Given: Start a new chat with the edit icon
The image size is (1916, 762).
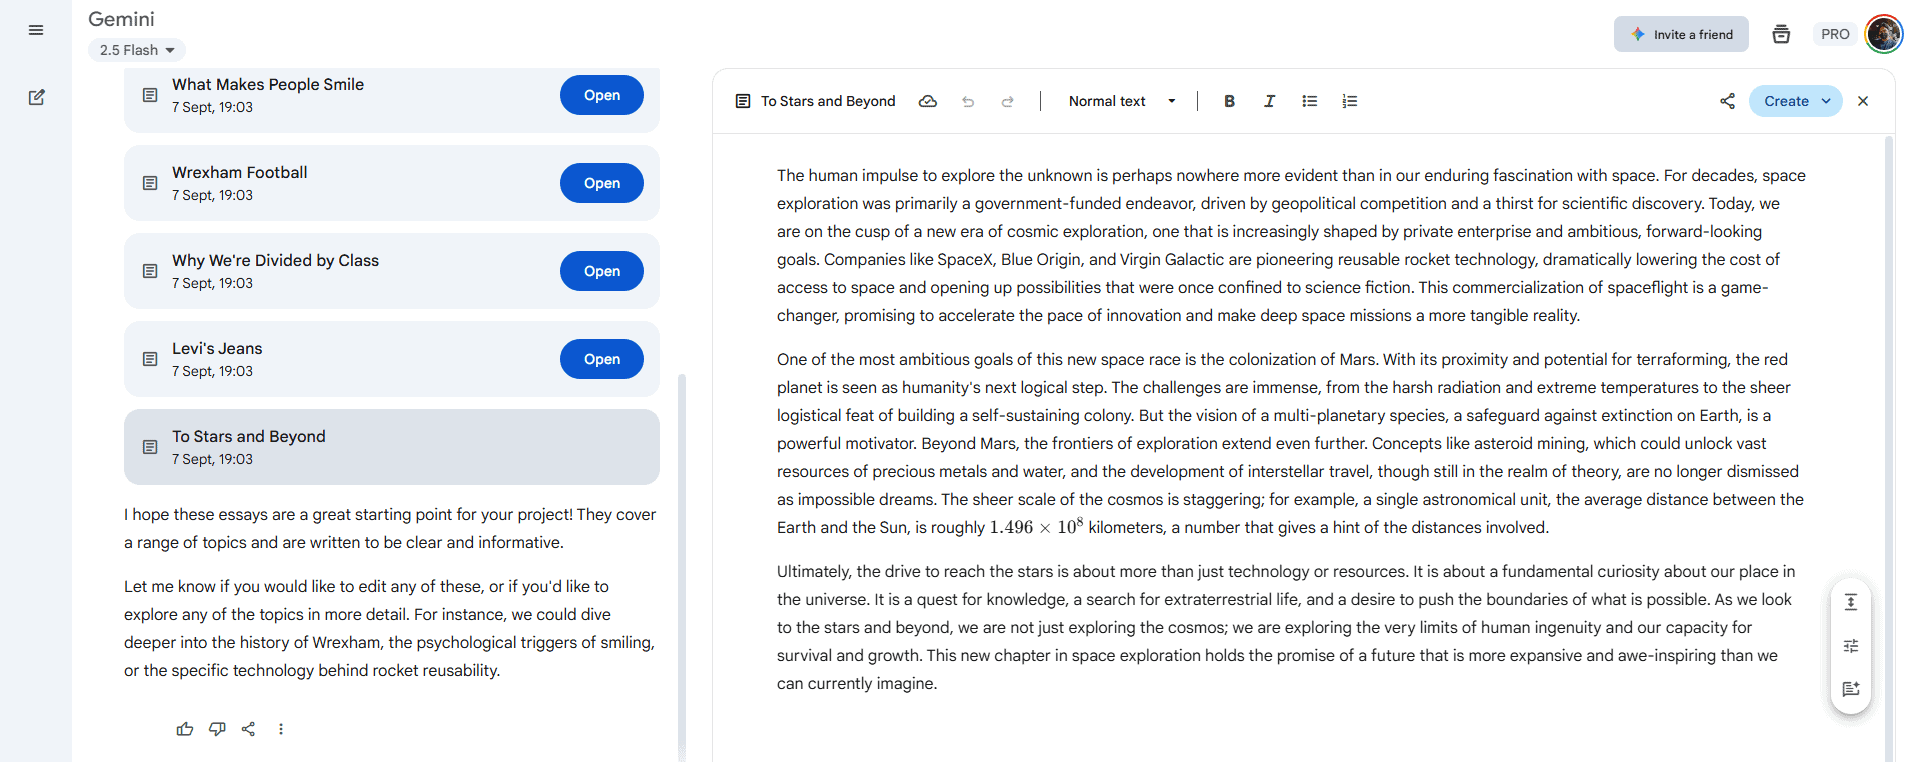Looking at the screenshot, I should [x=36, y=97].
